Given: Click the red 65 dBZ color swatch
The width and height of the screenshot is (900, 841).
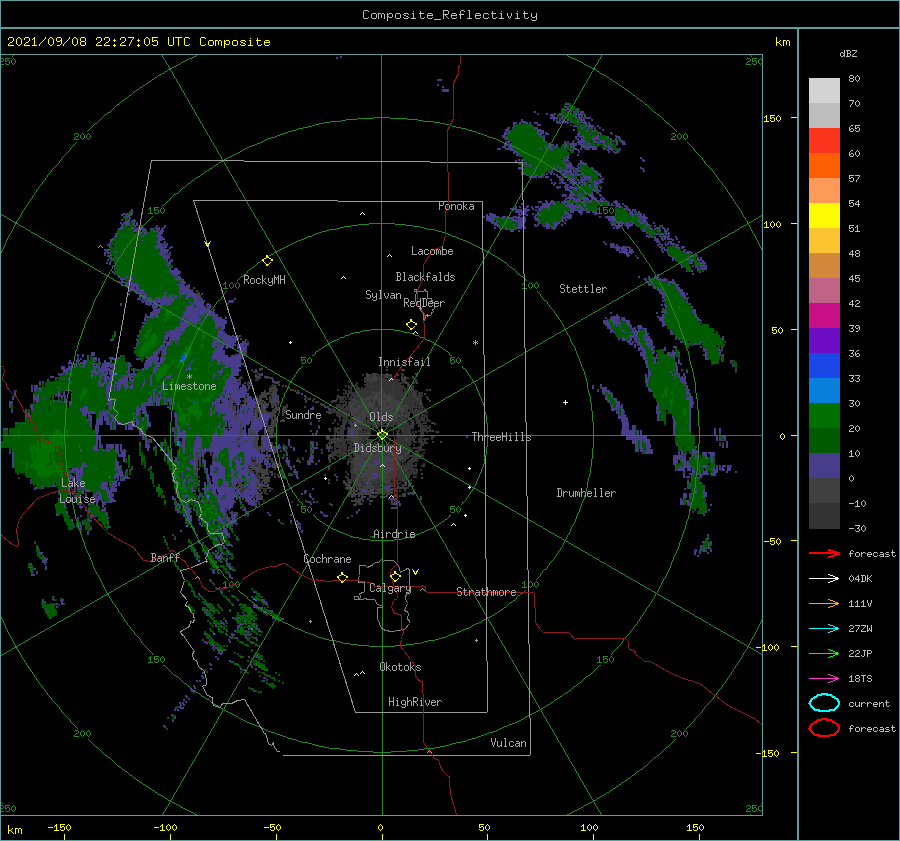Looking at the screenshot, I should (x=824, y=140).
